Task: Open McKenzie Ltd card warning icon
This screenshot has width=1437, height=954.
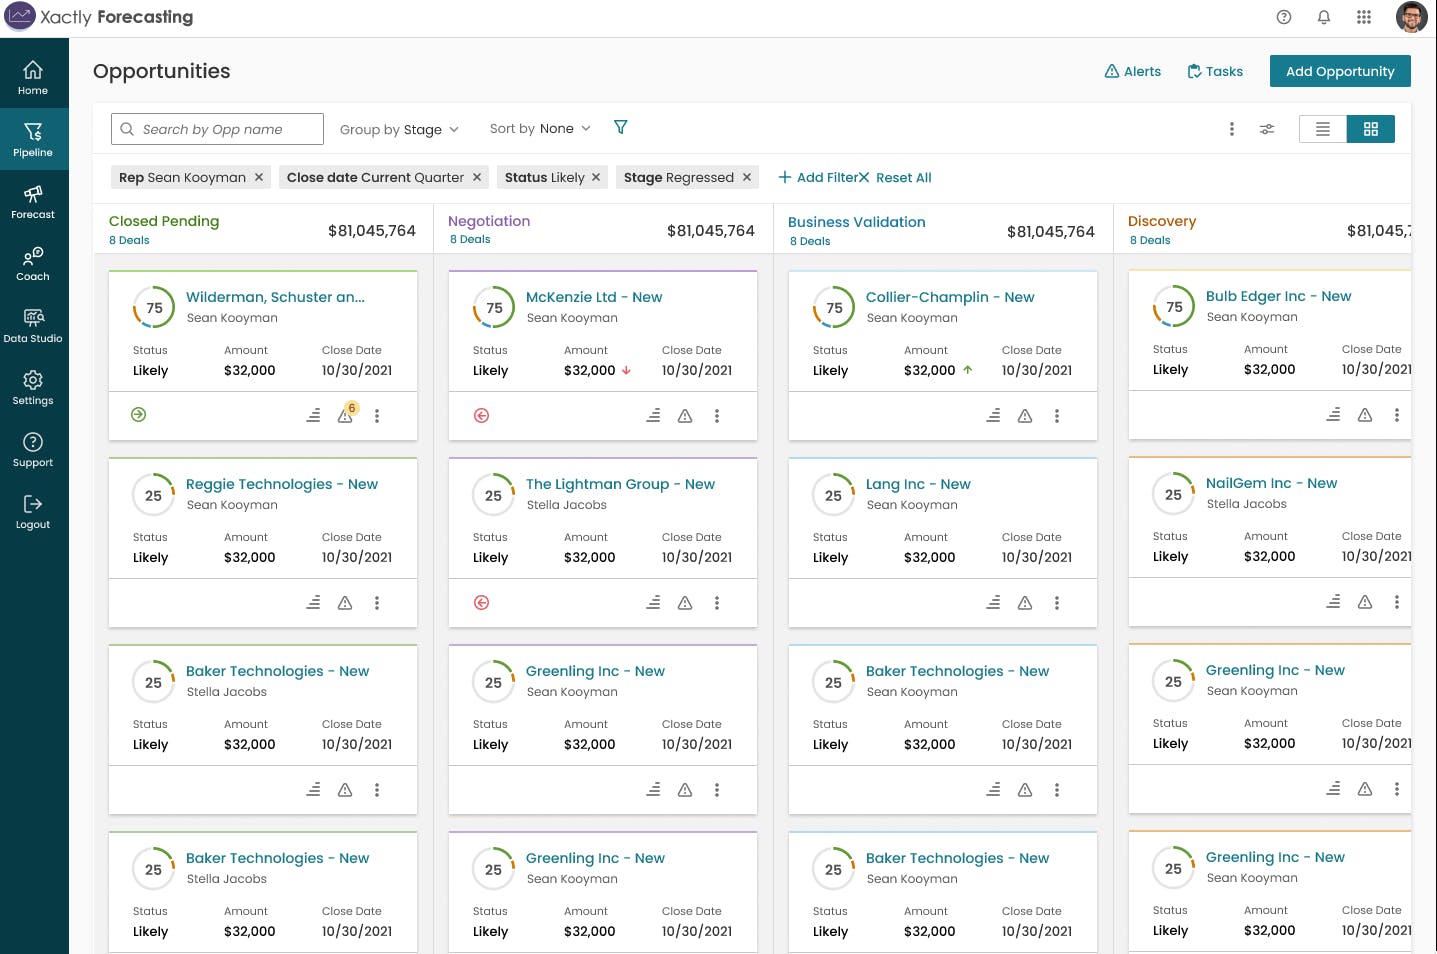Action: [685, 416]
